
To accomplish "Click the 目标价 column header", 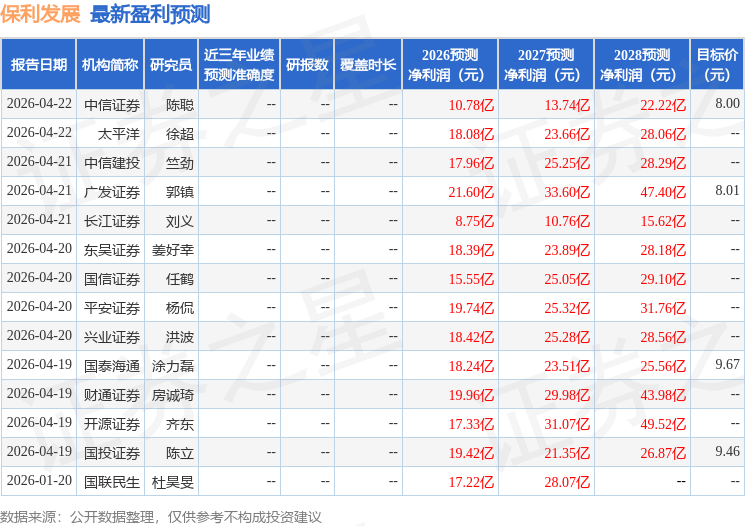I will pos(717,65).
